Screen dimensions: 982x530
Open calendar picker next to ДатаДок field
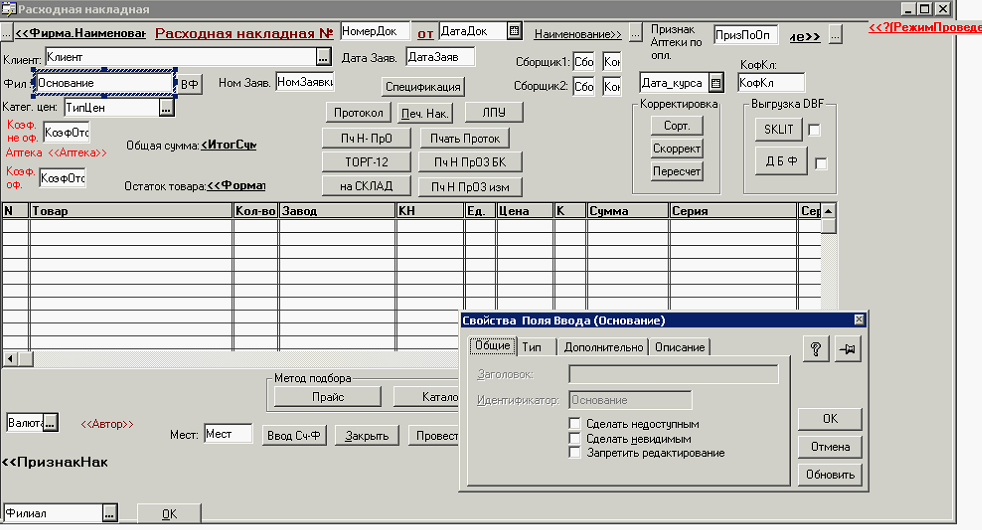tap(514, 31)
